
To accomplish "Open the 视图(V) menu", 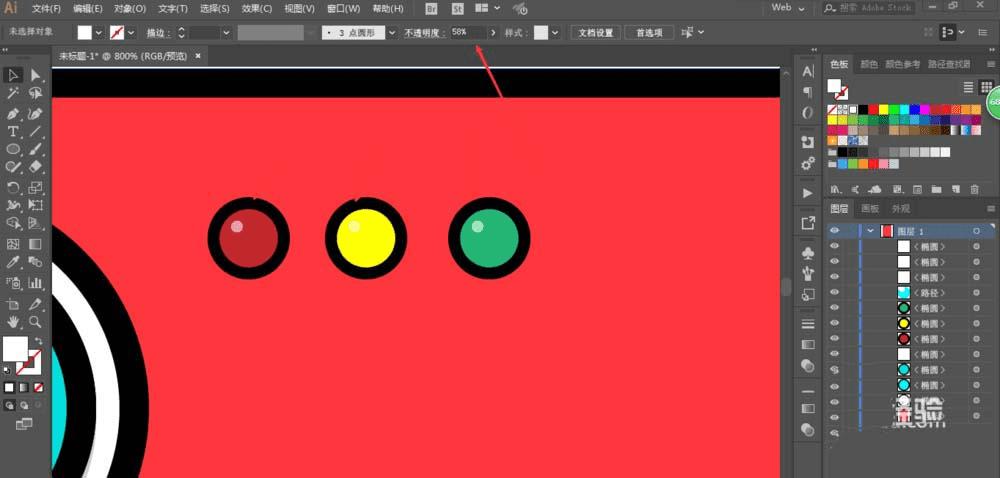I will click(x=300, y=9).
